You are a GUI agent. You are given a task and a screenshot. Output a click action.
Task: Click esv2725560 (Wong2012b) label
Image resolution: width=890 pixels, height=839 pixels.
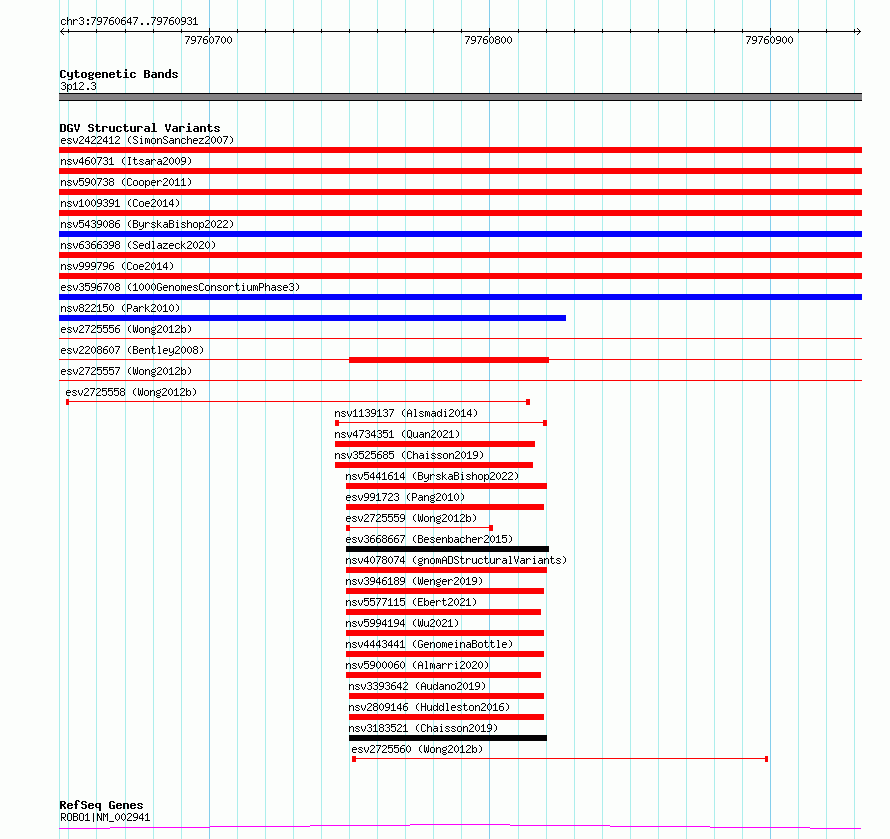[417, 749]
